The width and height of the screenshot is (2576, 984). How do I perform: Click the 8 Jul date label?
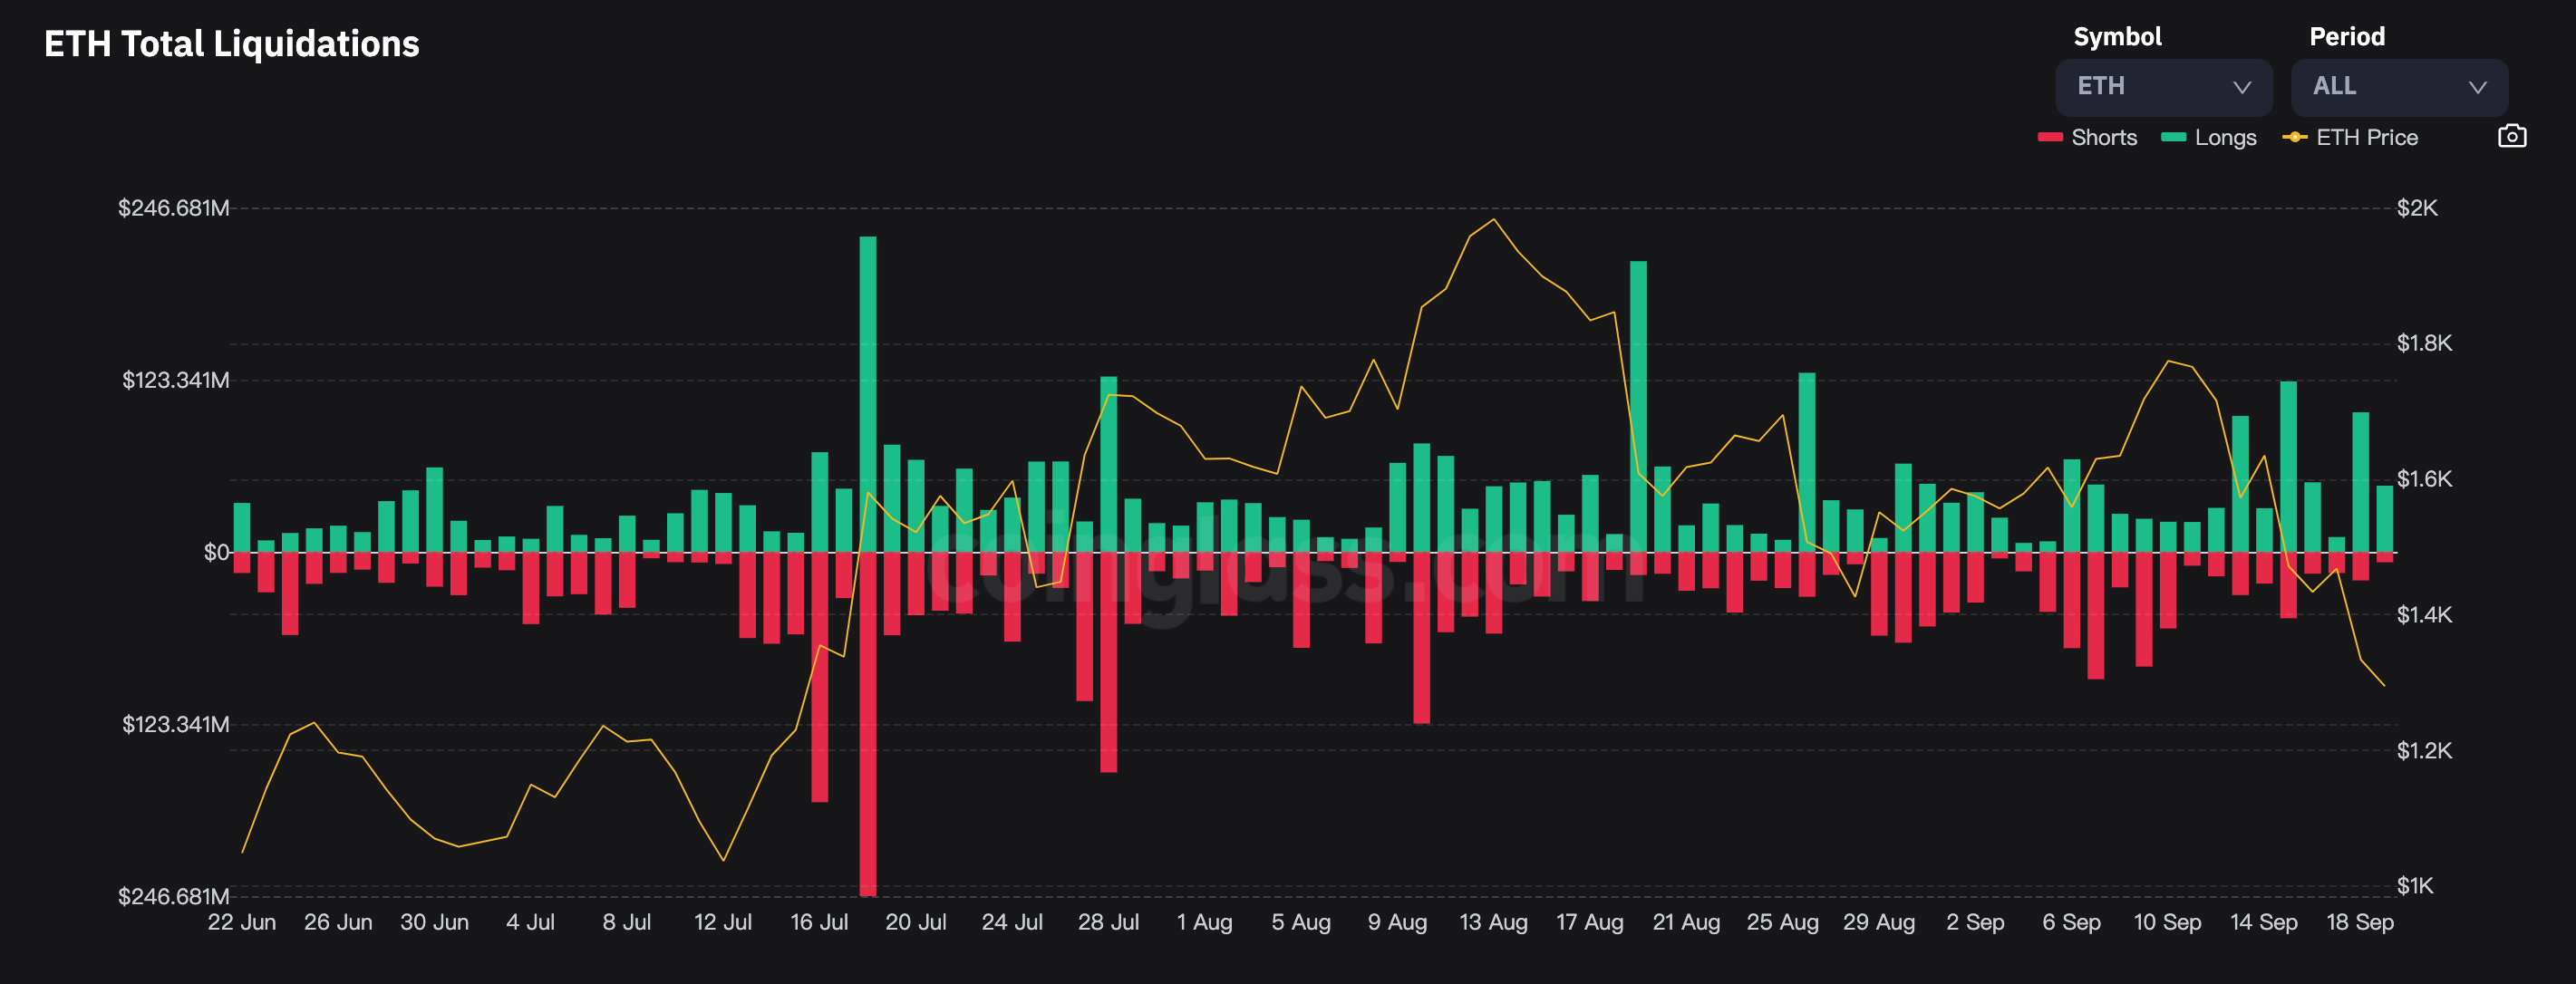627,922
